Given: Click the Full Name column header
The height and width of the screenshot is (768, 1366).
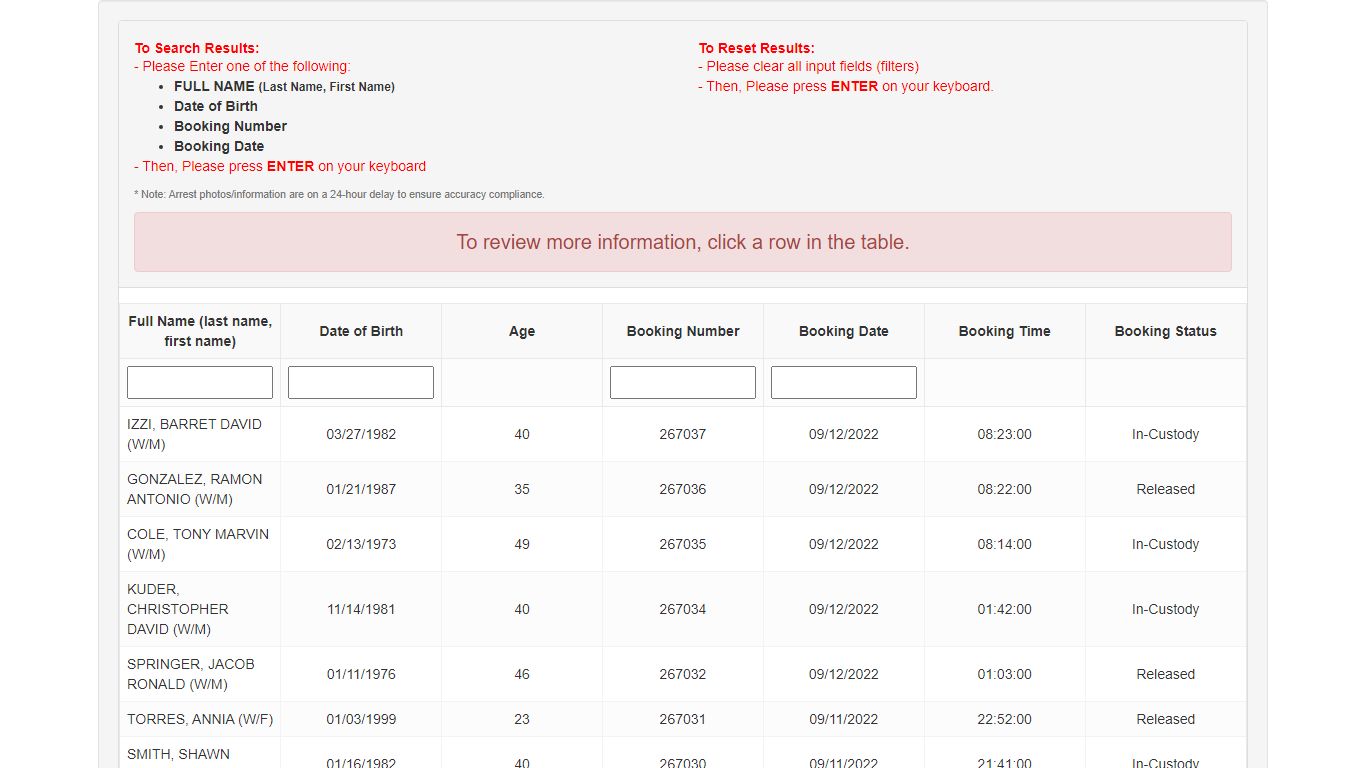Looking at the screenshot, I should pos(200,331).
